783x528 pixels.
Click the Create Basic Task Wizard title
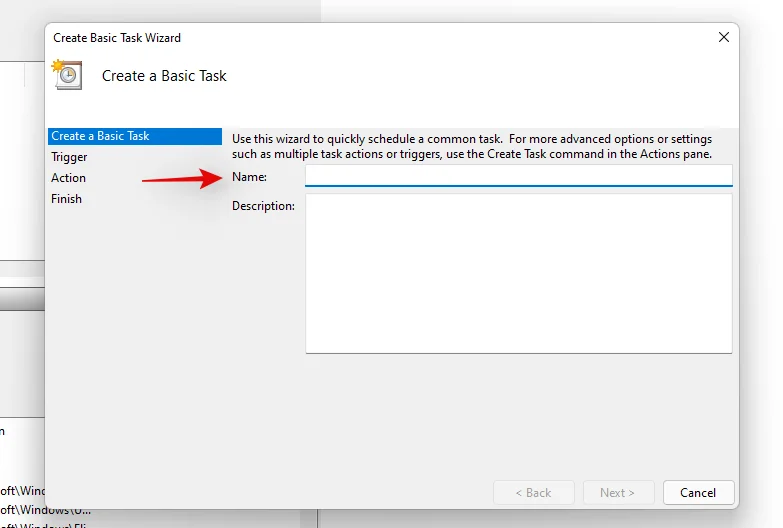(117, 38)
